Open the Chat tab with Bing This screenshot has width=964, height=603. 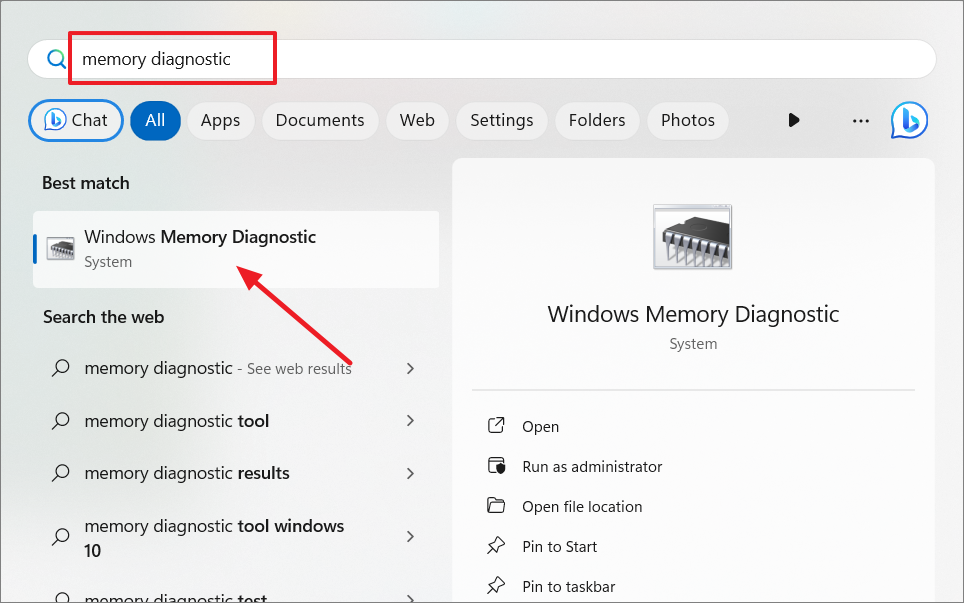coord(76,120)
